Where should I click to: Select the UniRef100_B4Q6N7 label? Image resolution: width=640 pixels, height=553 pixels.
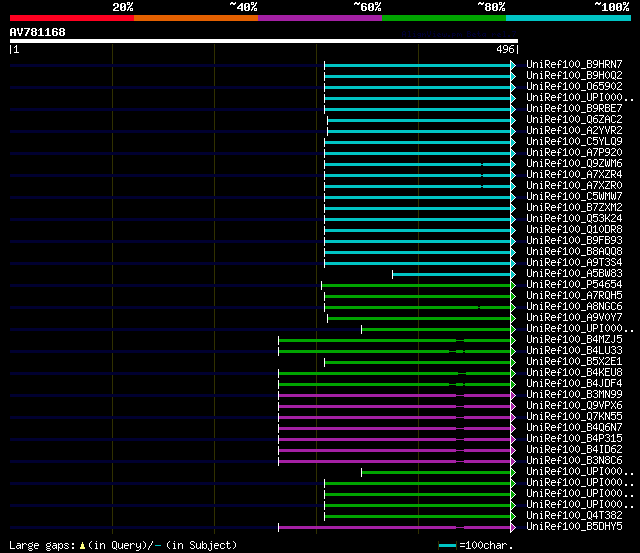pos(574,428)
